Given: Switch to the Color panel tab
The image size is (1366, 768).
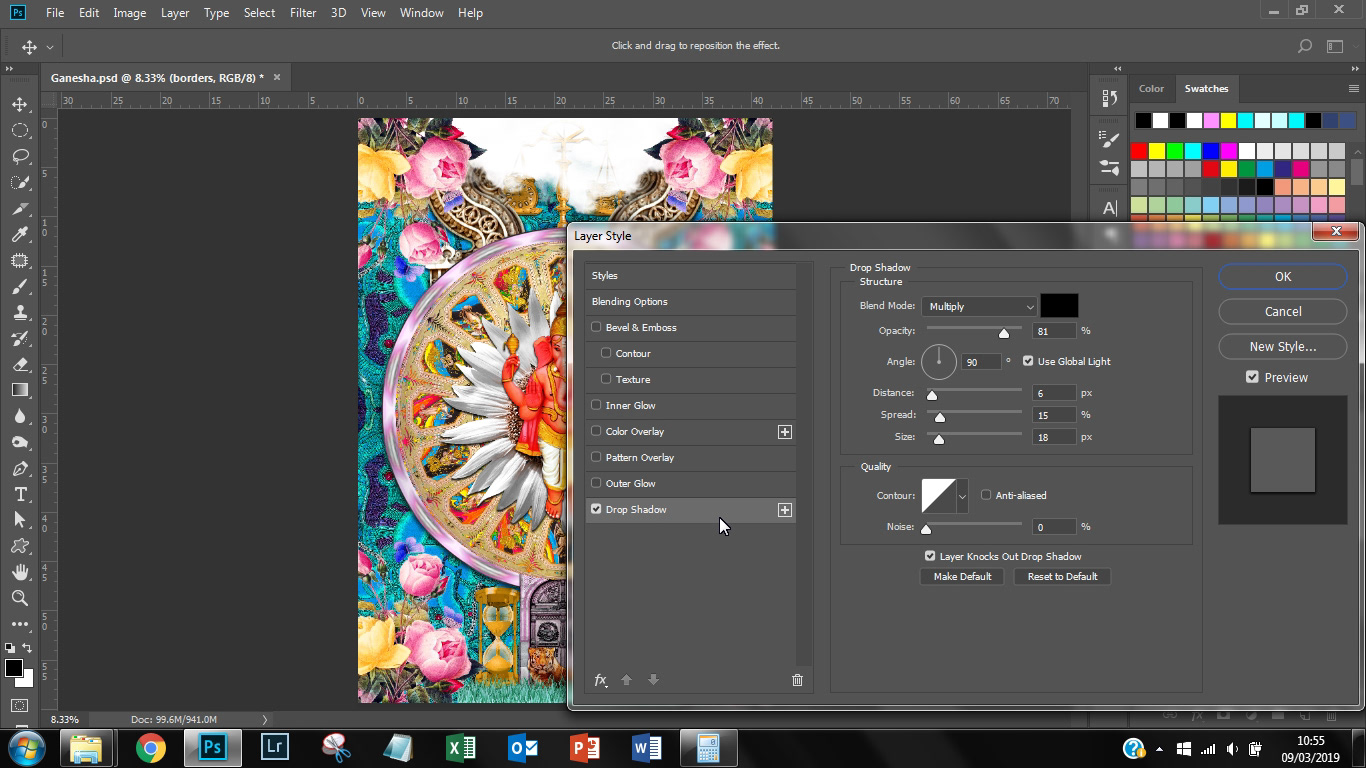Looking at the screenshot, I should point(1151,88).
